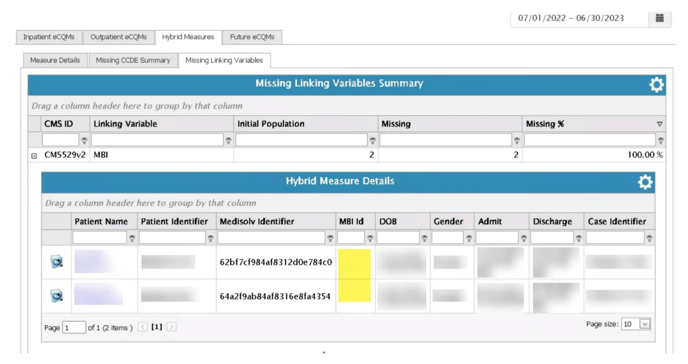Open filter menu for Missing % column

point(660,140)
